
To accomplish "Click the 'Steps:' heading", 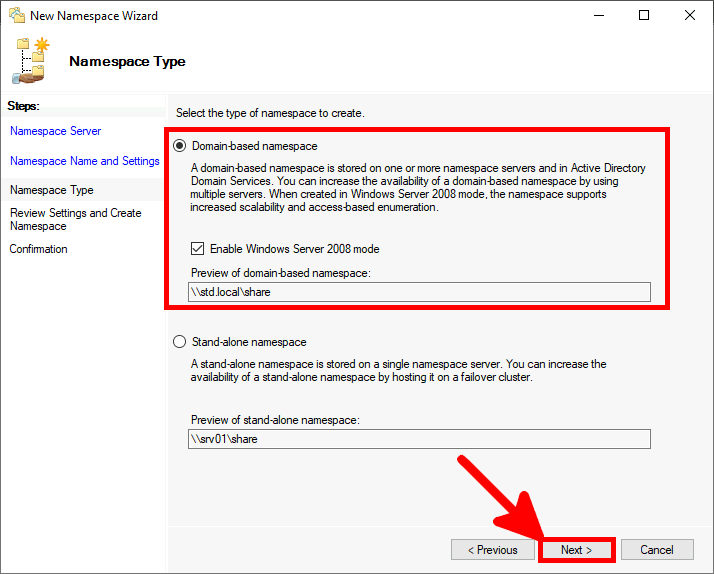I will [24, 106].
